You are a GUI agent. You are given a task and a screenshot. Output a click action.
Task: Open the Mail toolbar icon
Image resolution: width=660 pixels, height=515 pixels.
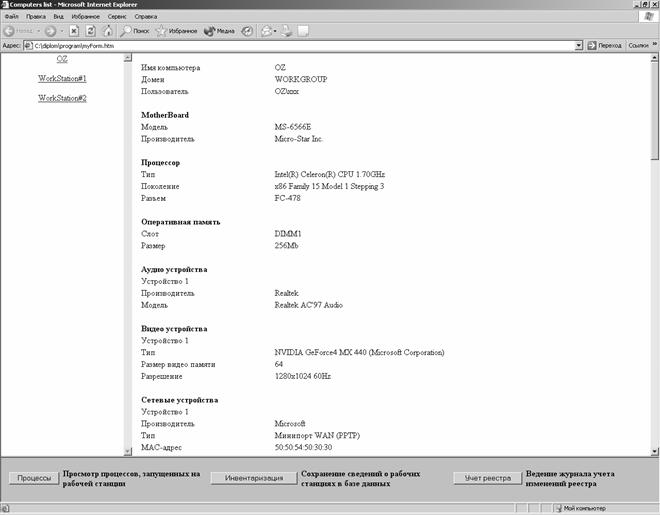point(268,31)
